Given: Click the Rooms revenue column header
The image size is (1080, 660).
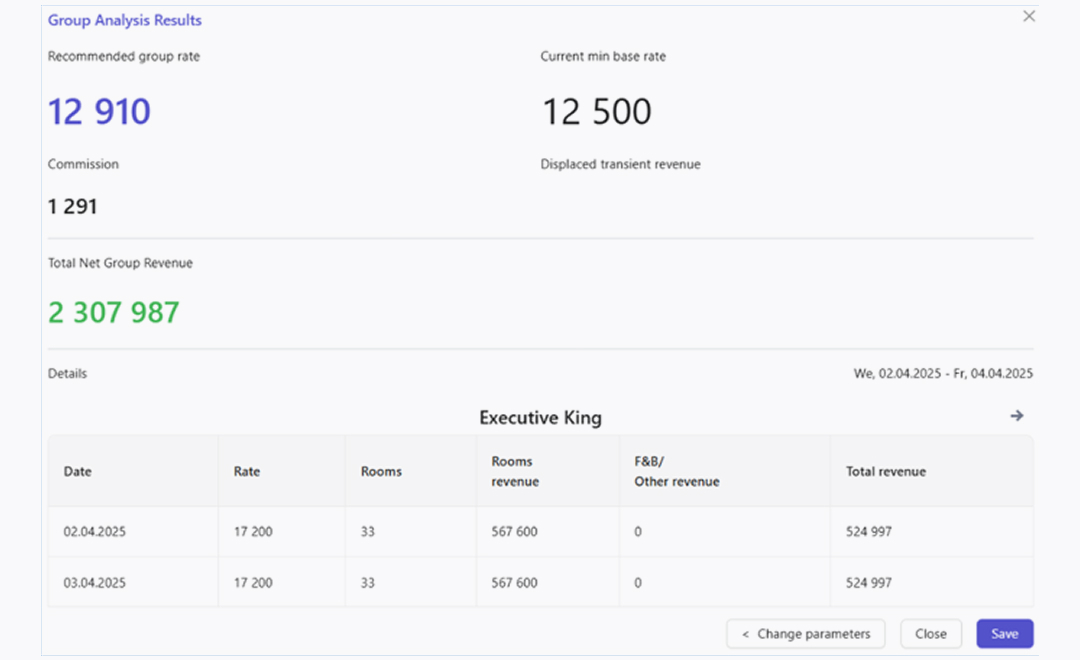Looking at the screenshot, I should pyautogui.click(x=515, y=472).
